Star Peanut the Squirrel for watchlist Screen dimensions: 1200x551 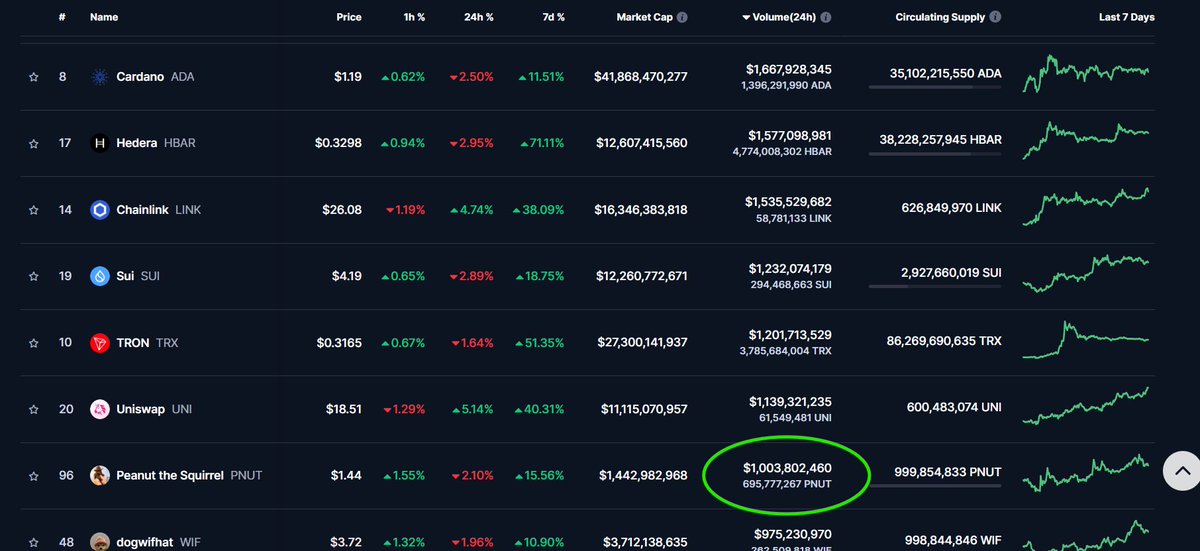point(33,475)
